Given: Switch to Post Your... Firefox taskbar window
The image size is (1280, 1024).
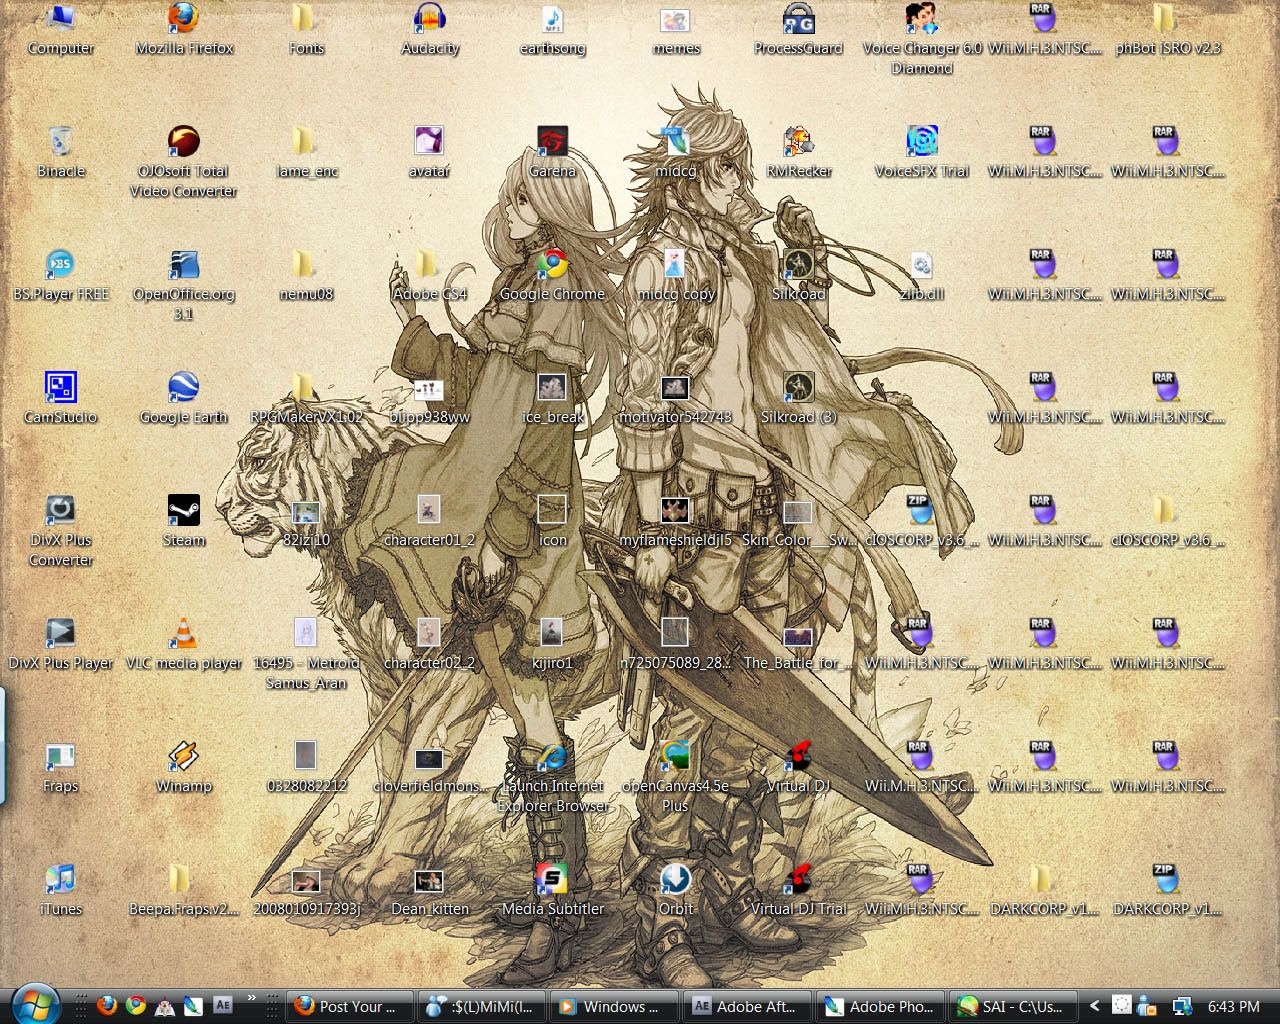Looking at the screenshot, I should (x=350, y=1006).
